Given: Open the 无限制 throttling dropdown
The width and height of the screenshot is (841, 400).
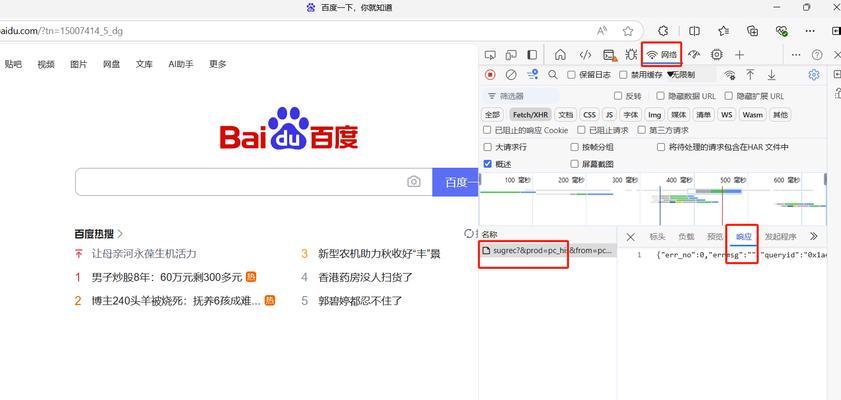Looking at the screenshot, I should [x=690, y=75].
